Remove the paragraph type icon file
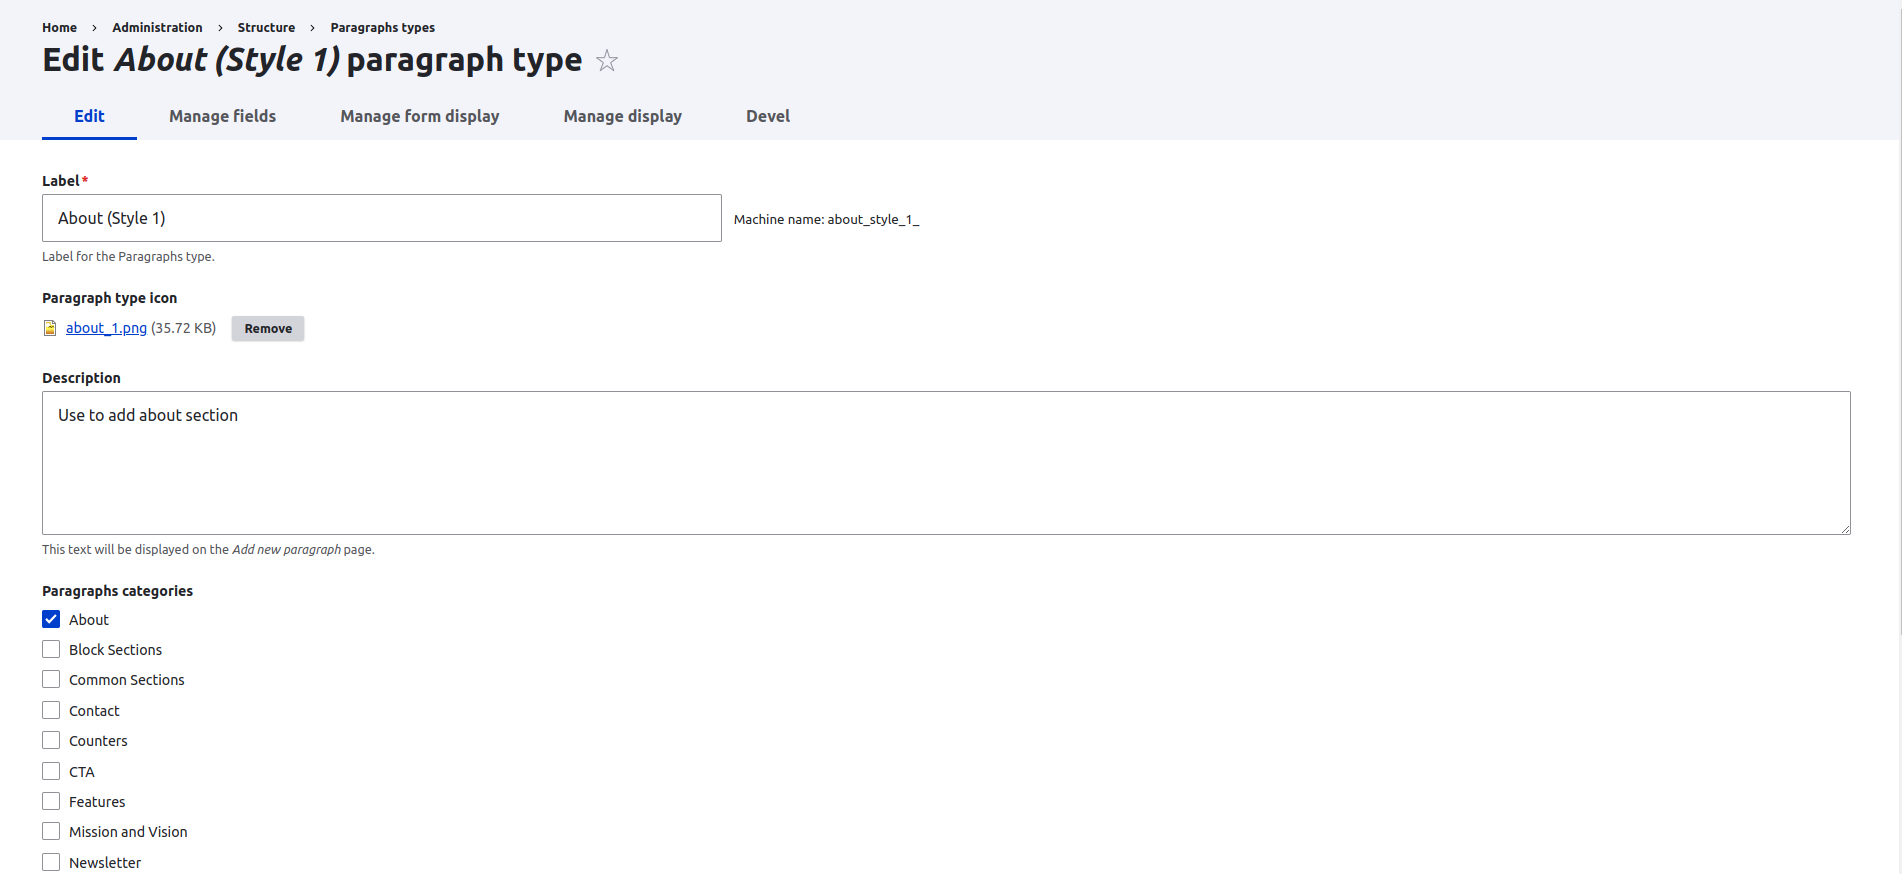 coord(268,329)
